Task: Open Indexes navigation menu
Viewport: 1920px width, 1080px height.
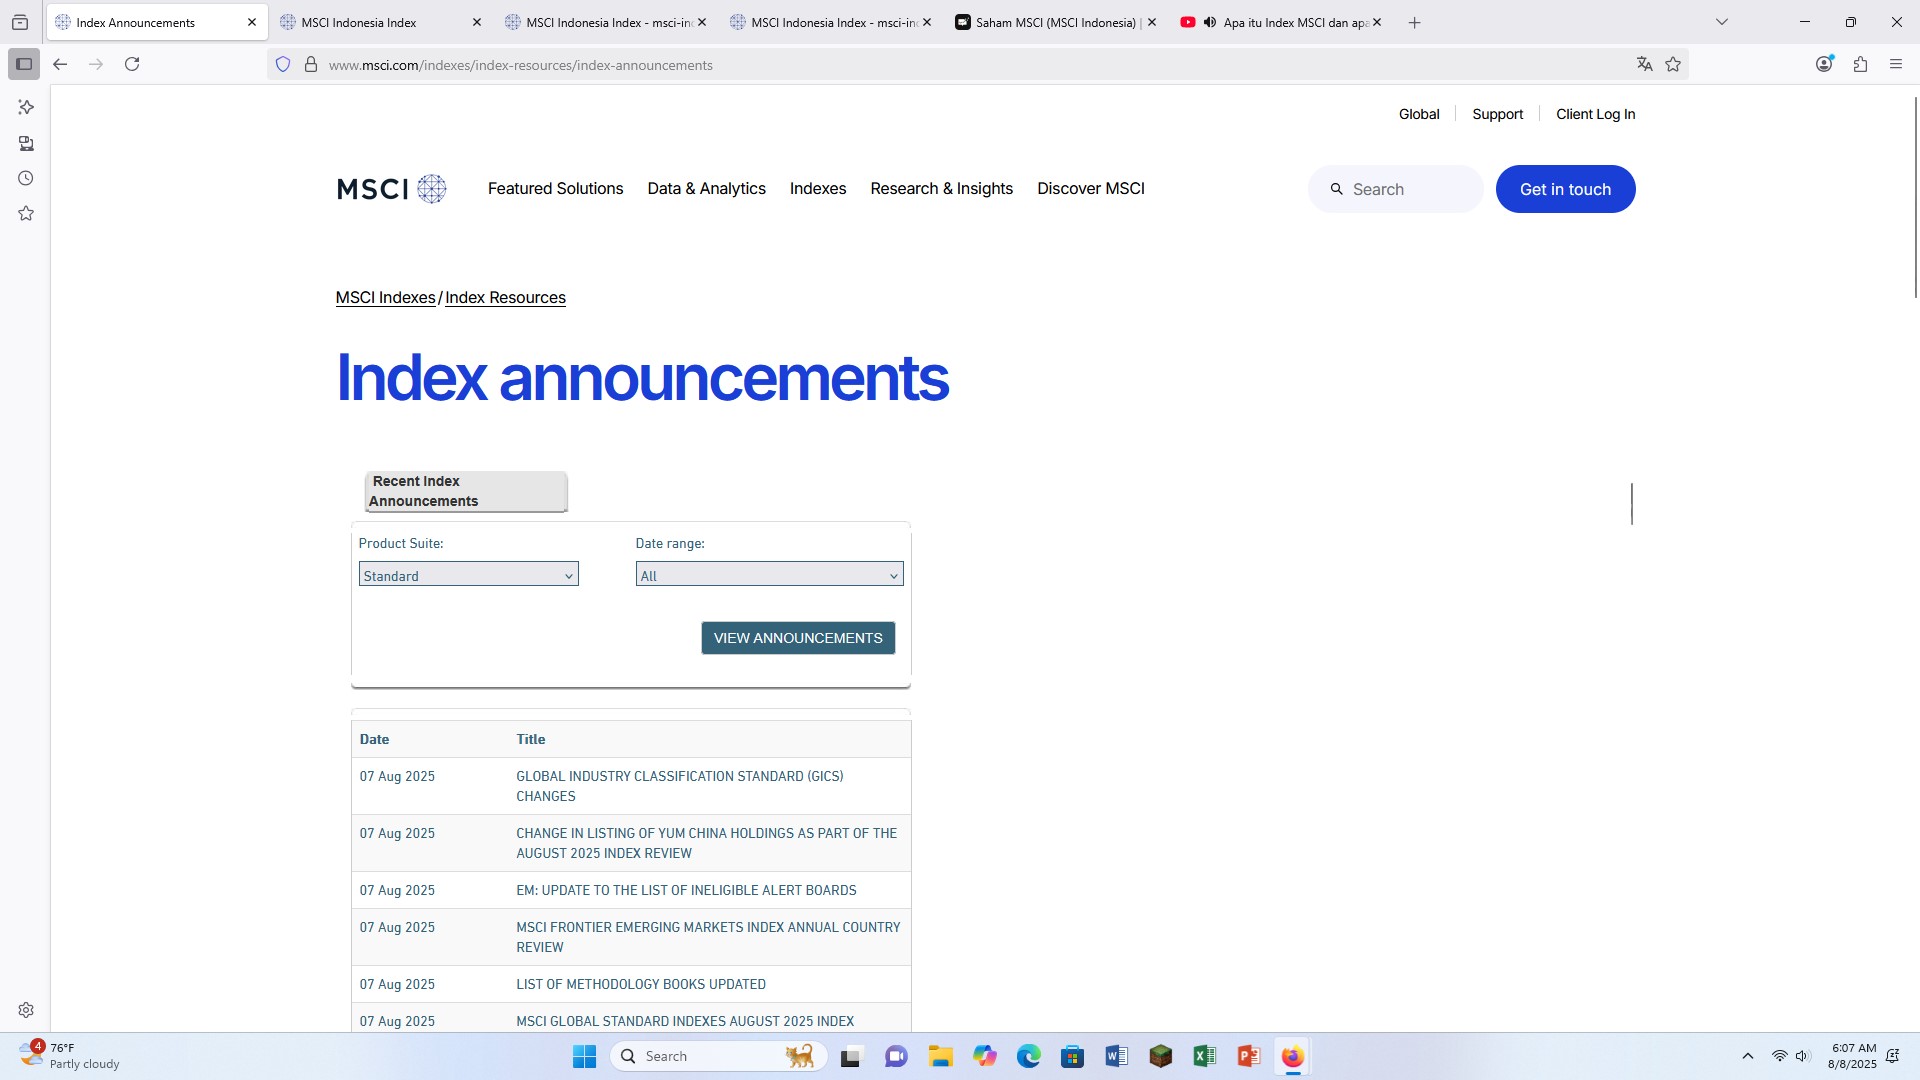Action: (x=818, y=189)
